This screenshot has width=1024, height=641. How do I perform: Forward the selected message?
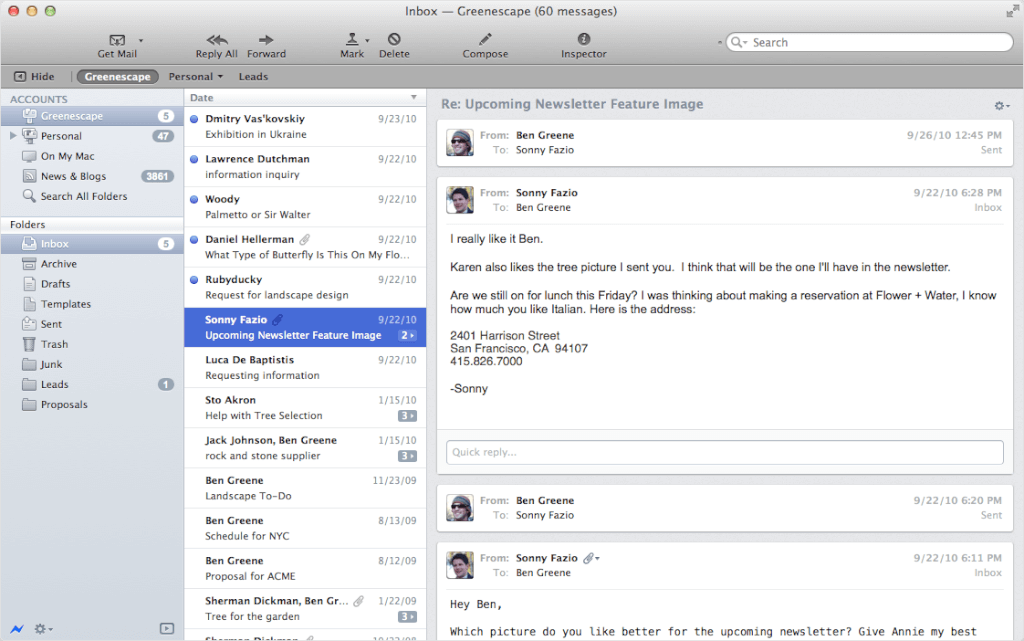click(266, 40)
